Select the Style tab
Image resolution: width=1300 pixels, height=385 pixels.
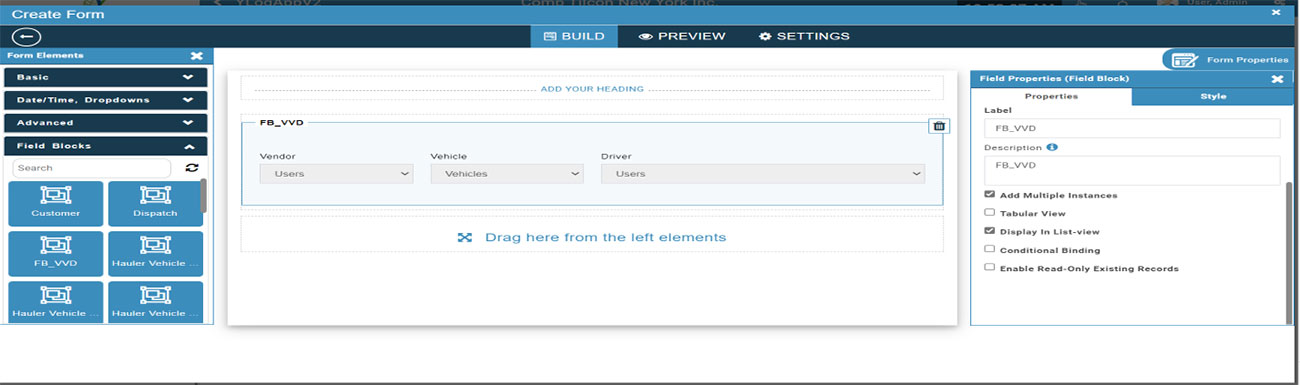coord(1213,97)
